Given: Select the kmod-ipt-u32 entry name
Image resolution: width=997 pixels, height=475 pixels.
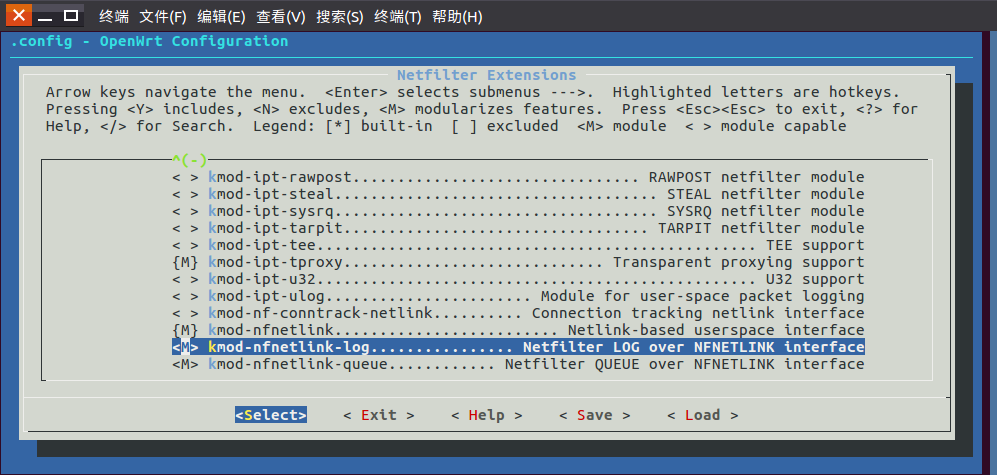Looking at the screenshot, I should click(x=262, y=279).
